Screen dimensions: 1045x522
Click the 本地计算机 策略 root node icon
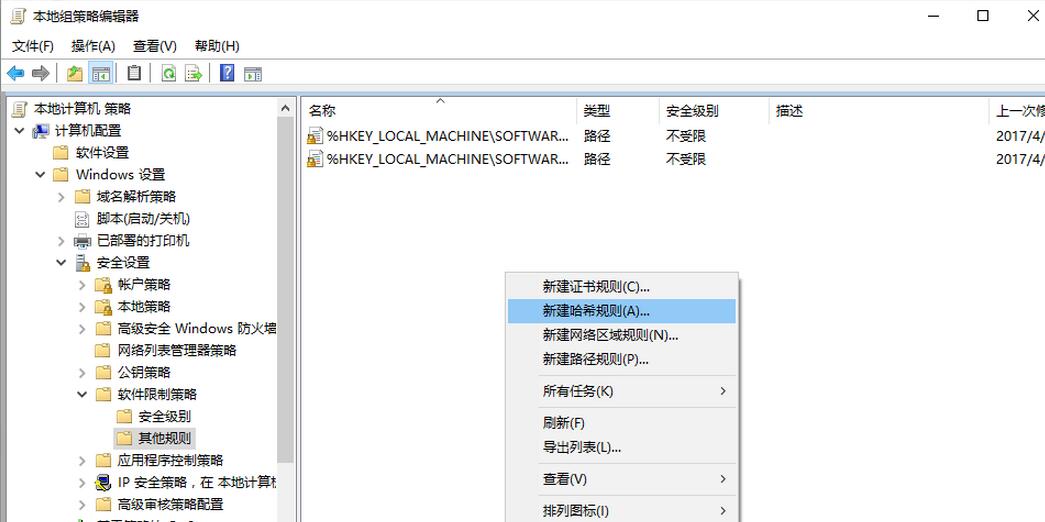(21, 109)
